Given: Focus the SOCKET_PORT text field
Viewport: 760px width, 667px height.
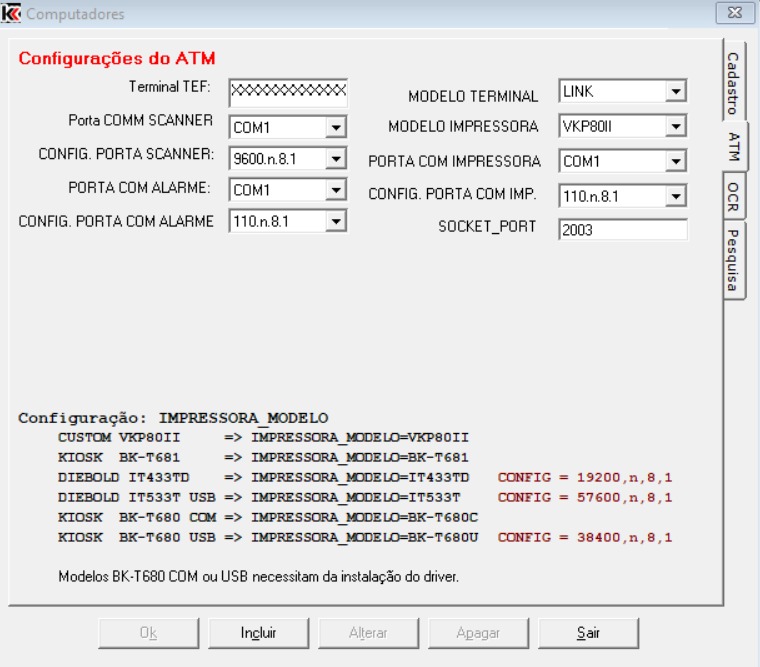Looking at the screenshot, I should (x=623, y=230).
